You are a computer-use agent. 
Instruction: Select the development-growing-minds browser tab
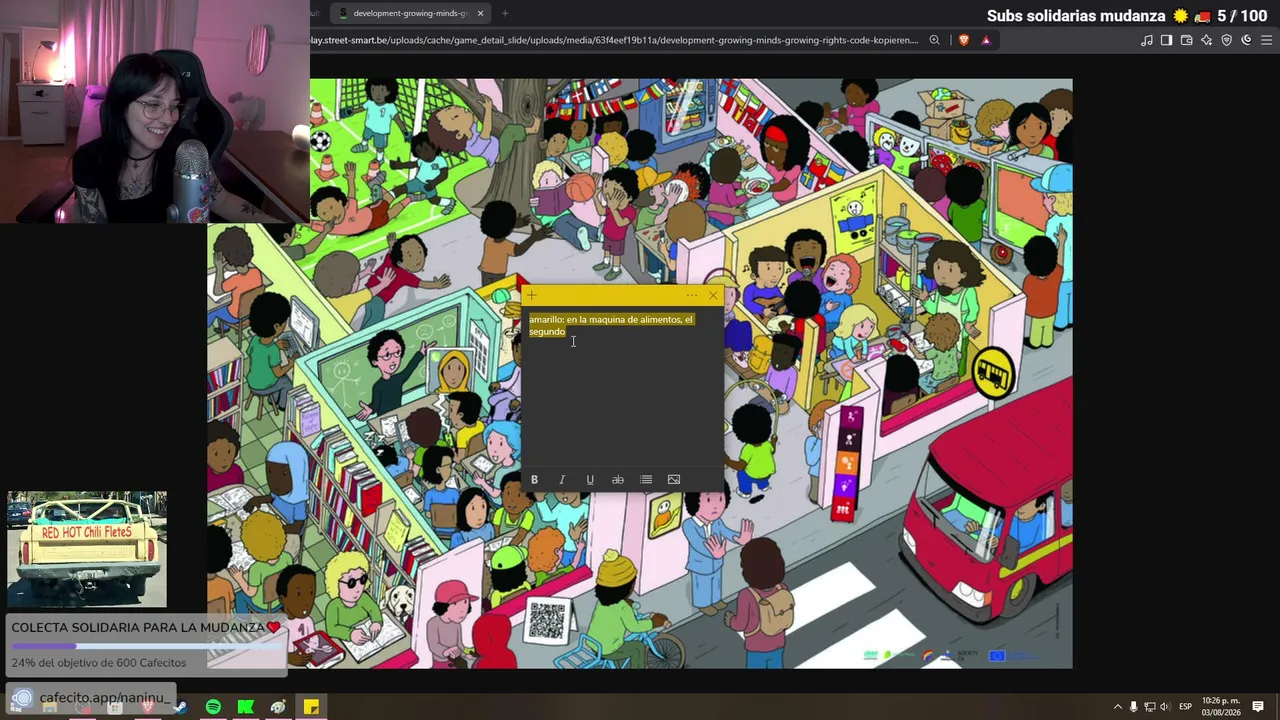(x=410, y=13)
